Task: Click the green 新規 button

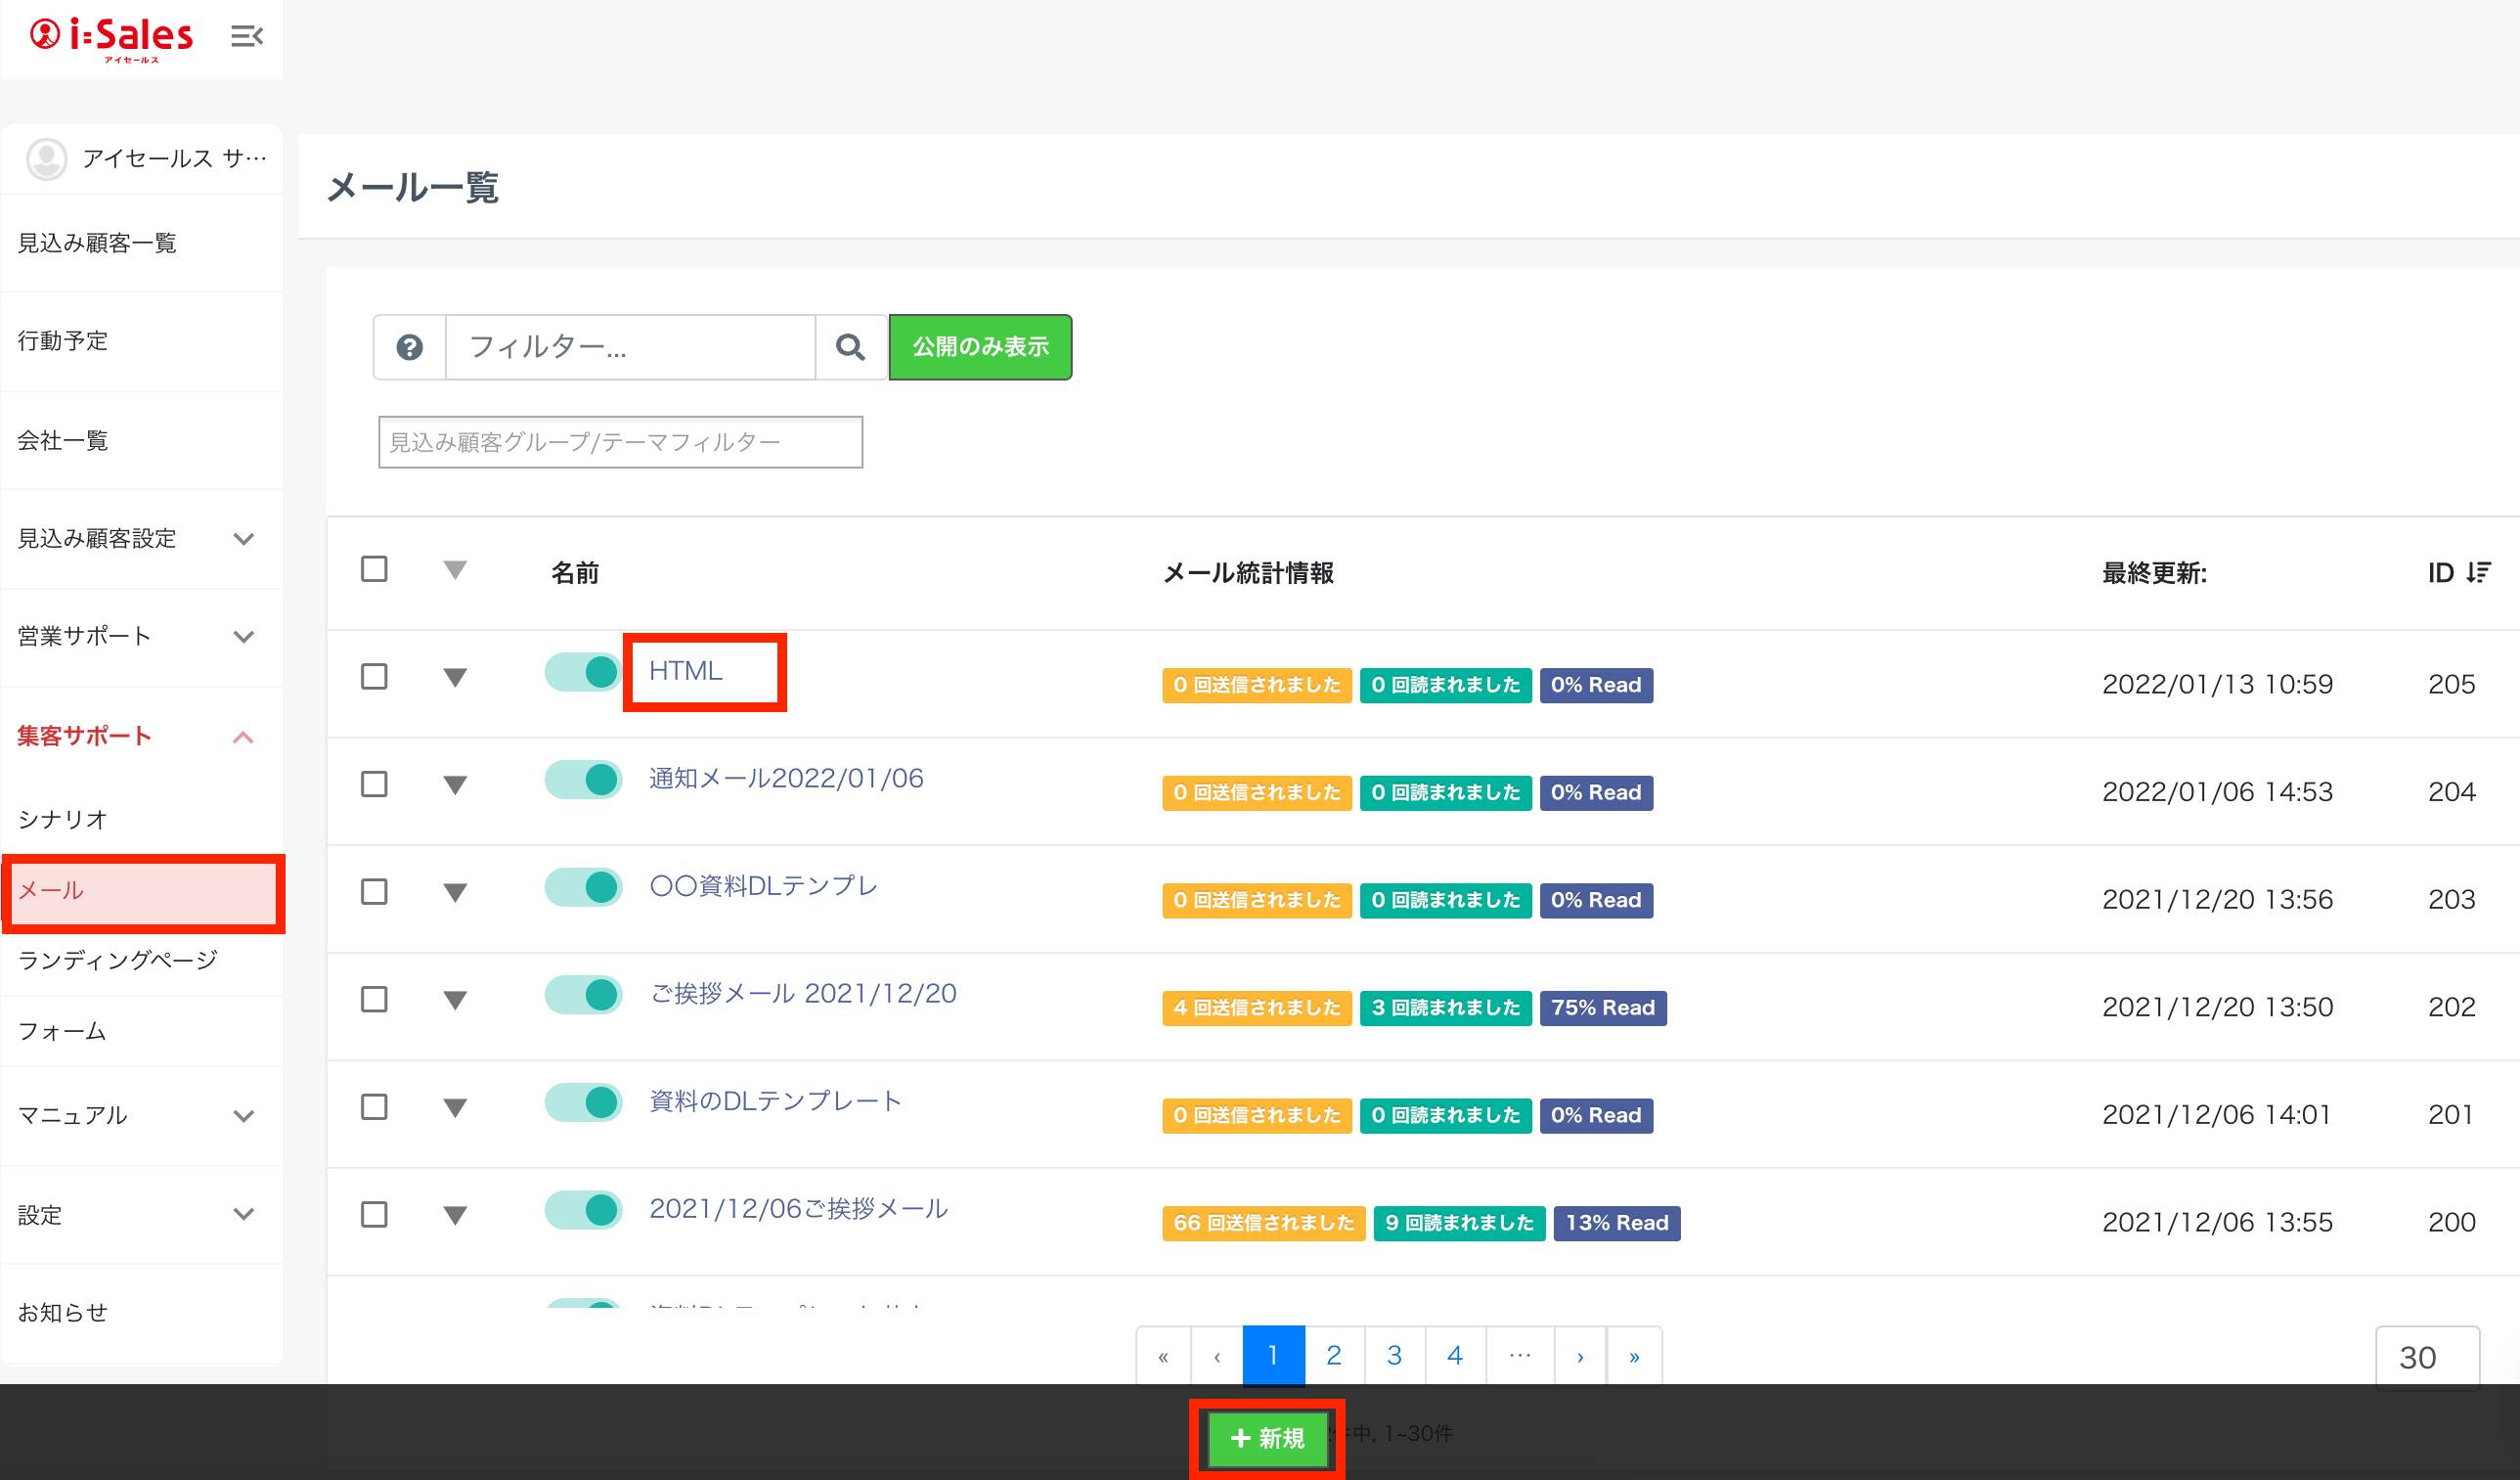Action: click(1267, 1438)
